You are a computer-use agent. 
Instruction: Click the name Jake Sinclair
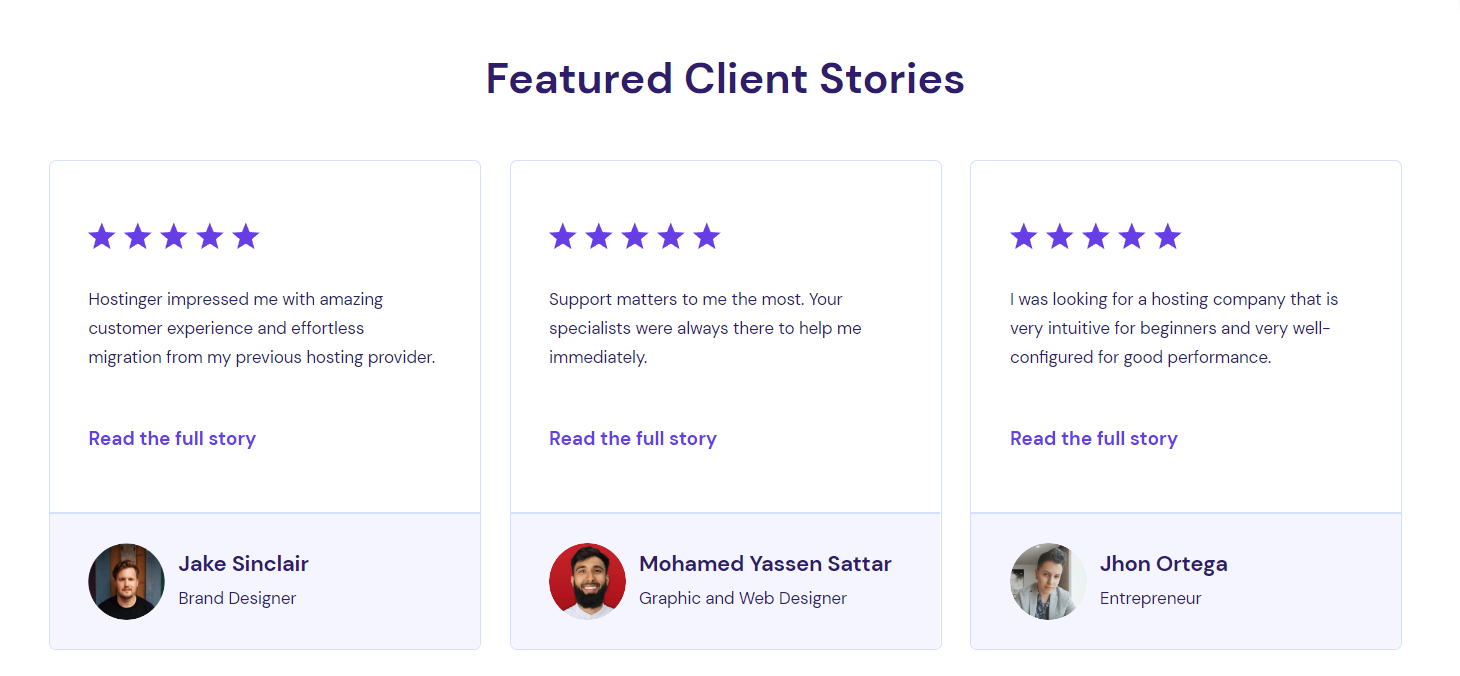243,563
